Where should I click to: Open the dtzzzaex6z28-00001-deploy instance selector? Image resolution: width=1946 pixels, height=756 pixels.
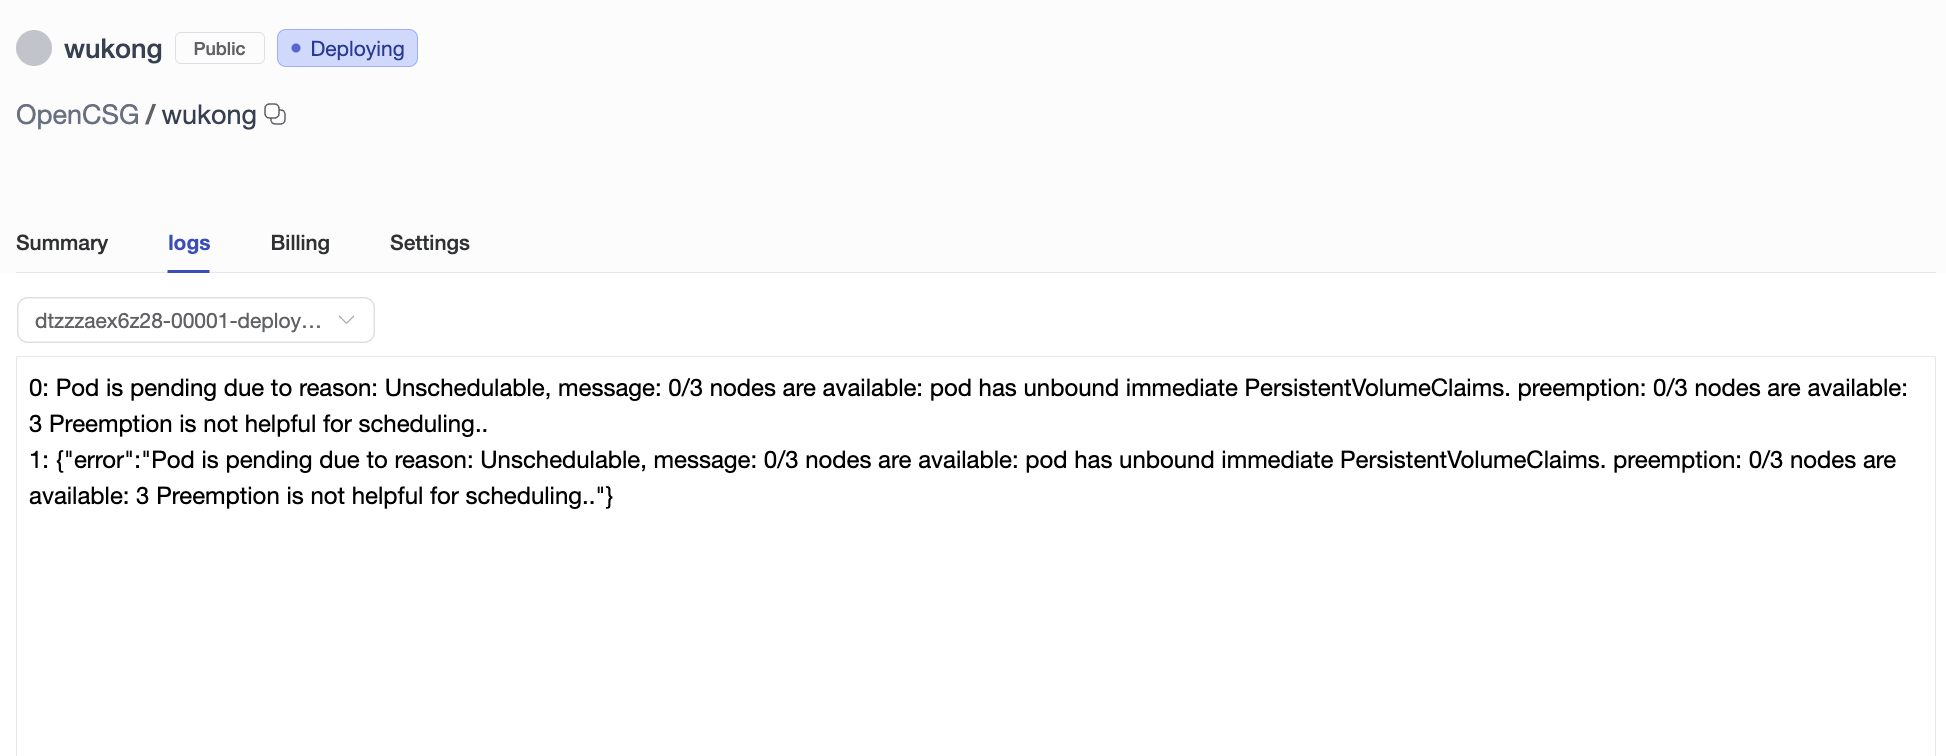[x=180, y=321]
